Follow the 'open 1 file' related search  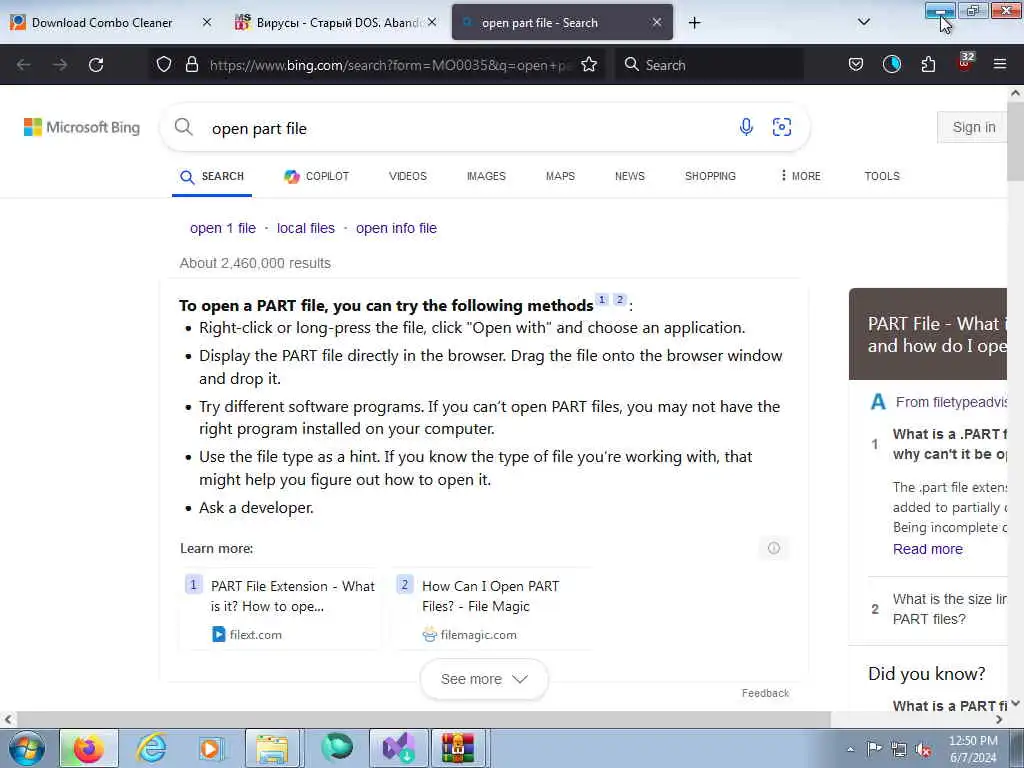(223, 228)
